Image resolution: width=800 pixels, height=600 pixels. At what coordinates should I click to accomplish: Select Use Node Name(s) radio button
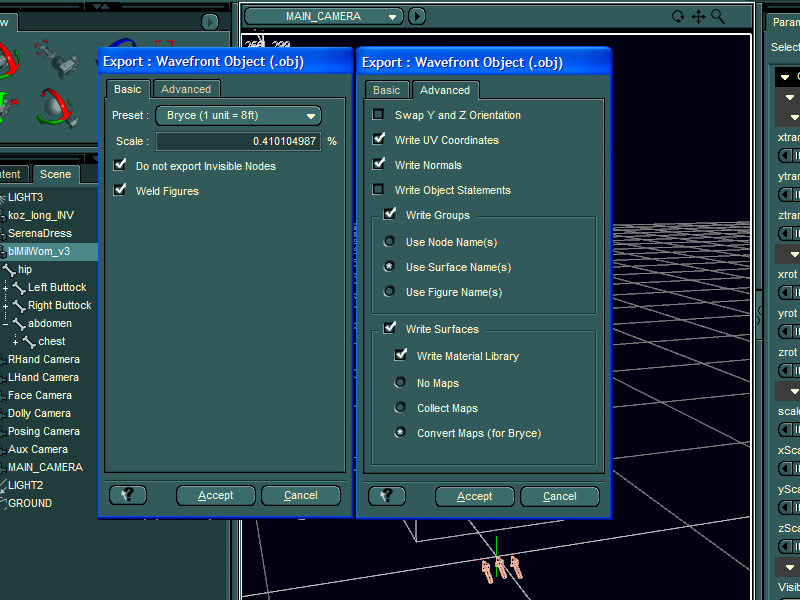pos(389,241)
